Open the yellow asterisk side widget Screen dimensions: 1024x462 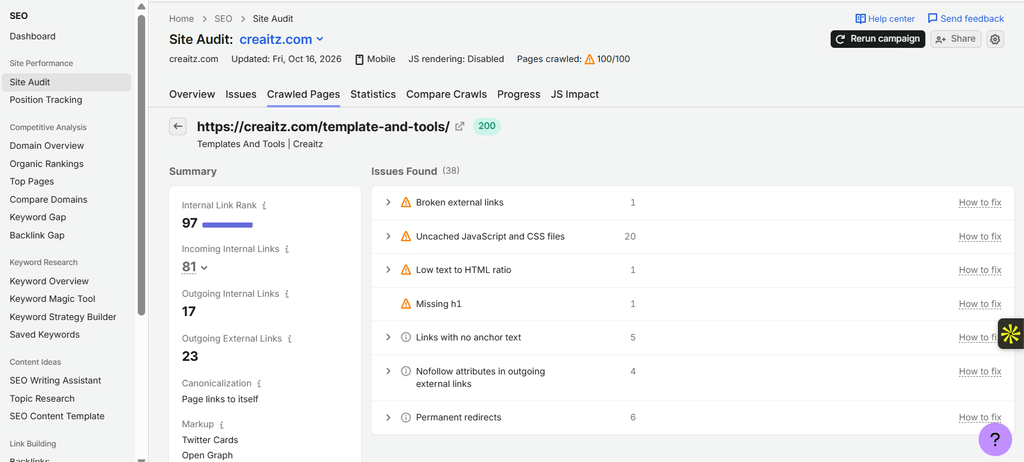[x=1010, y=334]
